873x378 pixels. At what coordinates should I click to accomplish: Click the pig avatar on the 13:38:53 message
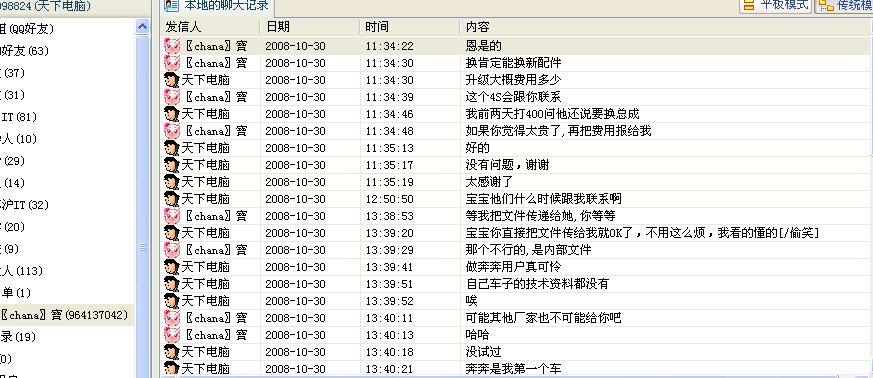pos(172,216)
